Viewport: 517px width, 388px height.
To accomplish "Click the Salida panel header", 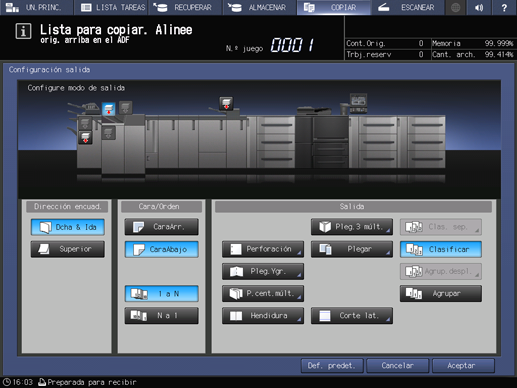I will point(353,207).
